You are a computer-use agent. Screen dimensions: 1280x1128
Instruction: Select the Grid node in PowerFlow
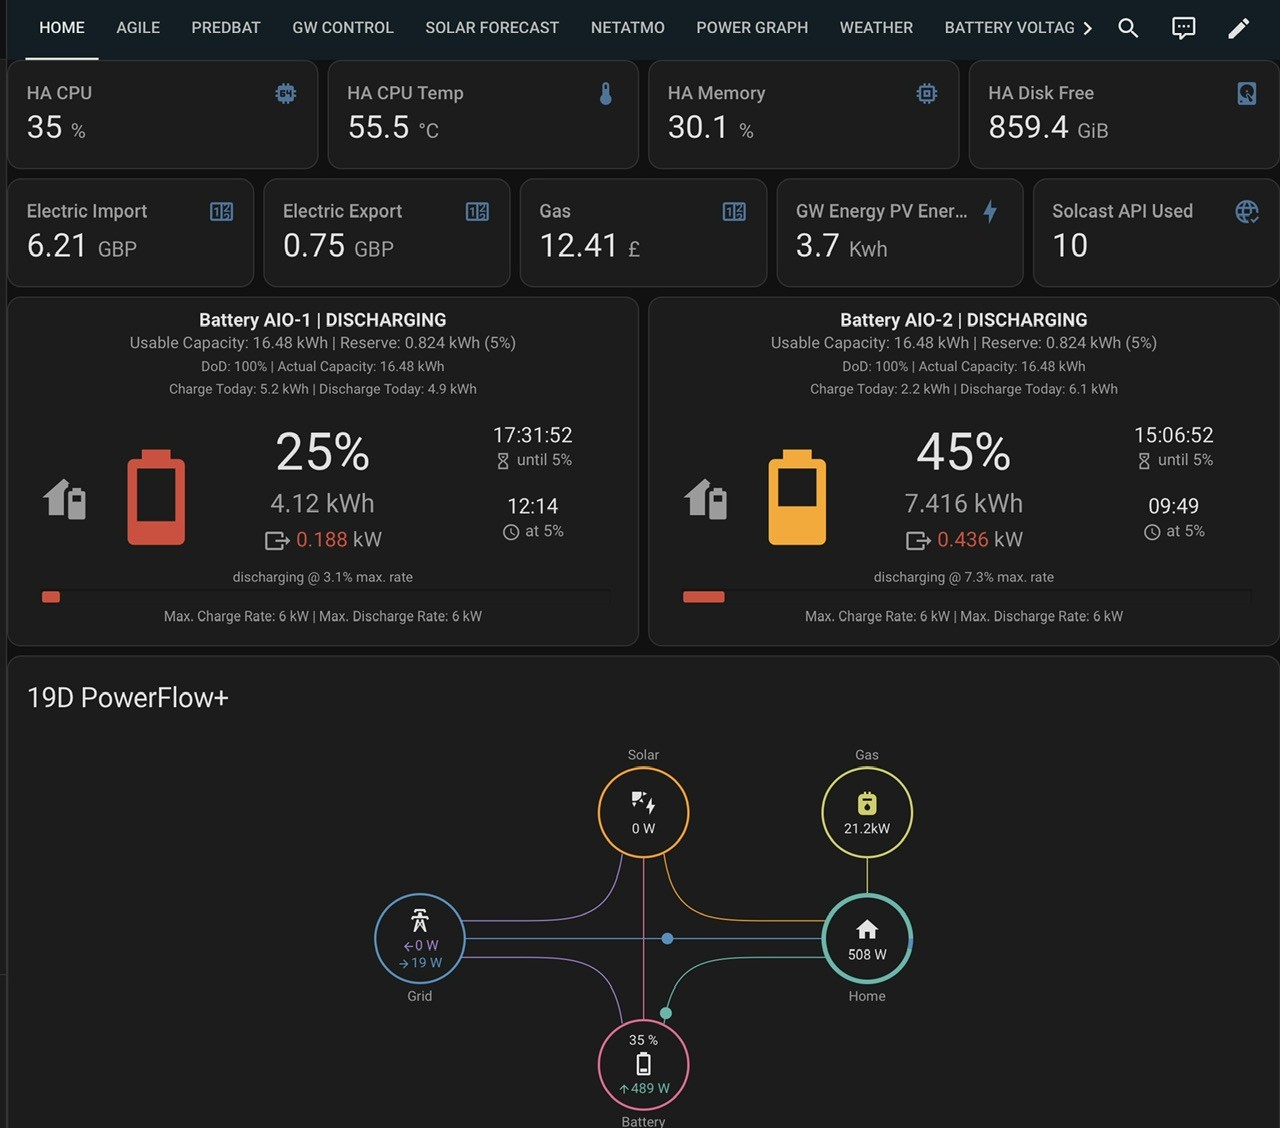420,938
